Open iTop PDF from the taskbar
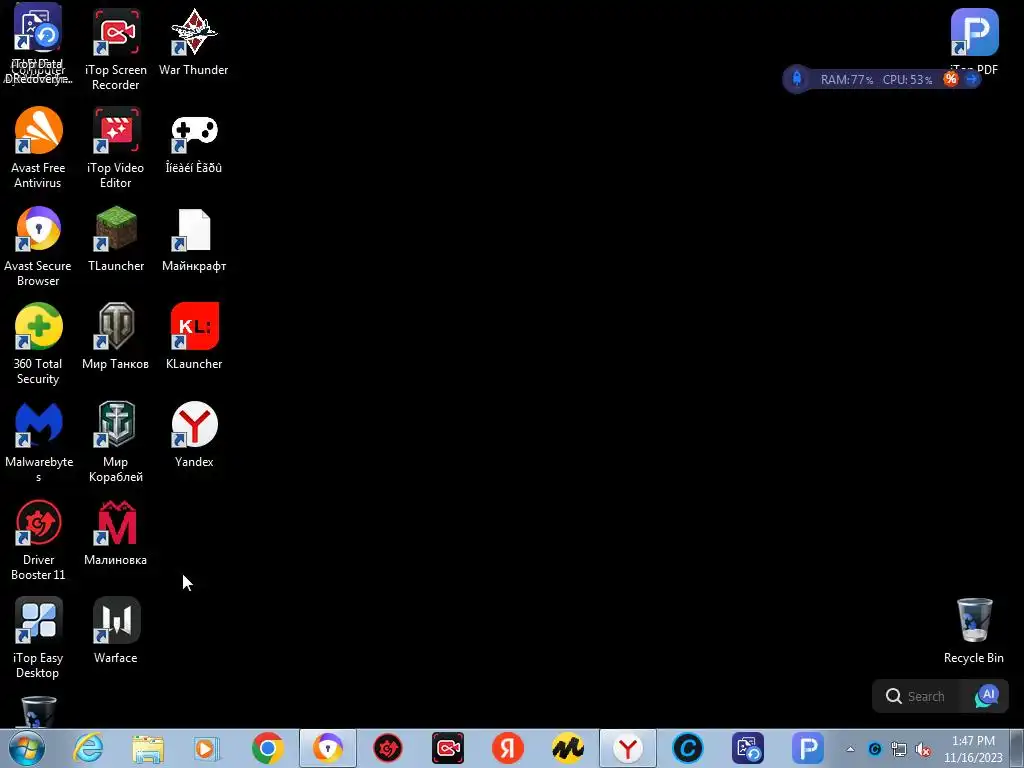Image resolution: width=1024 pixels, height=768 pixels. click(808, 748)
